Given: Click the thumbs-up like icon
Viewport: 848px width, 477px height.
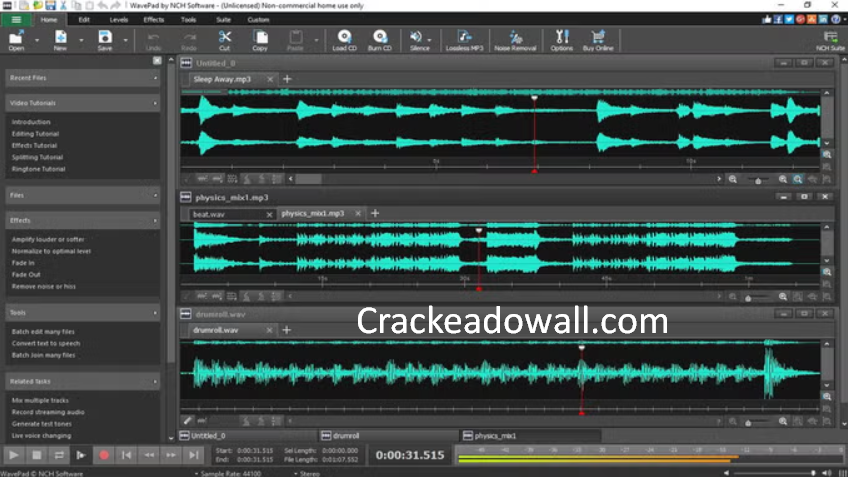Looking at the screenshot, I should pyautogui.click(x=767, y=19).
